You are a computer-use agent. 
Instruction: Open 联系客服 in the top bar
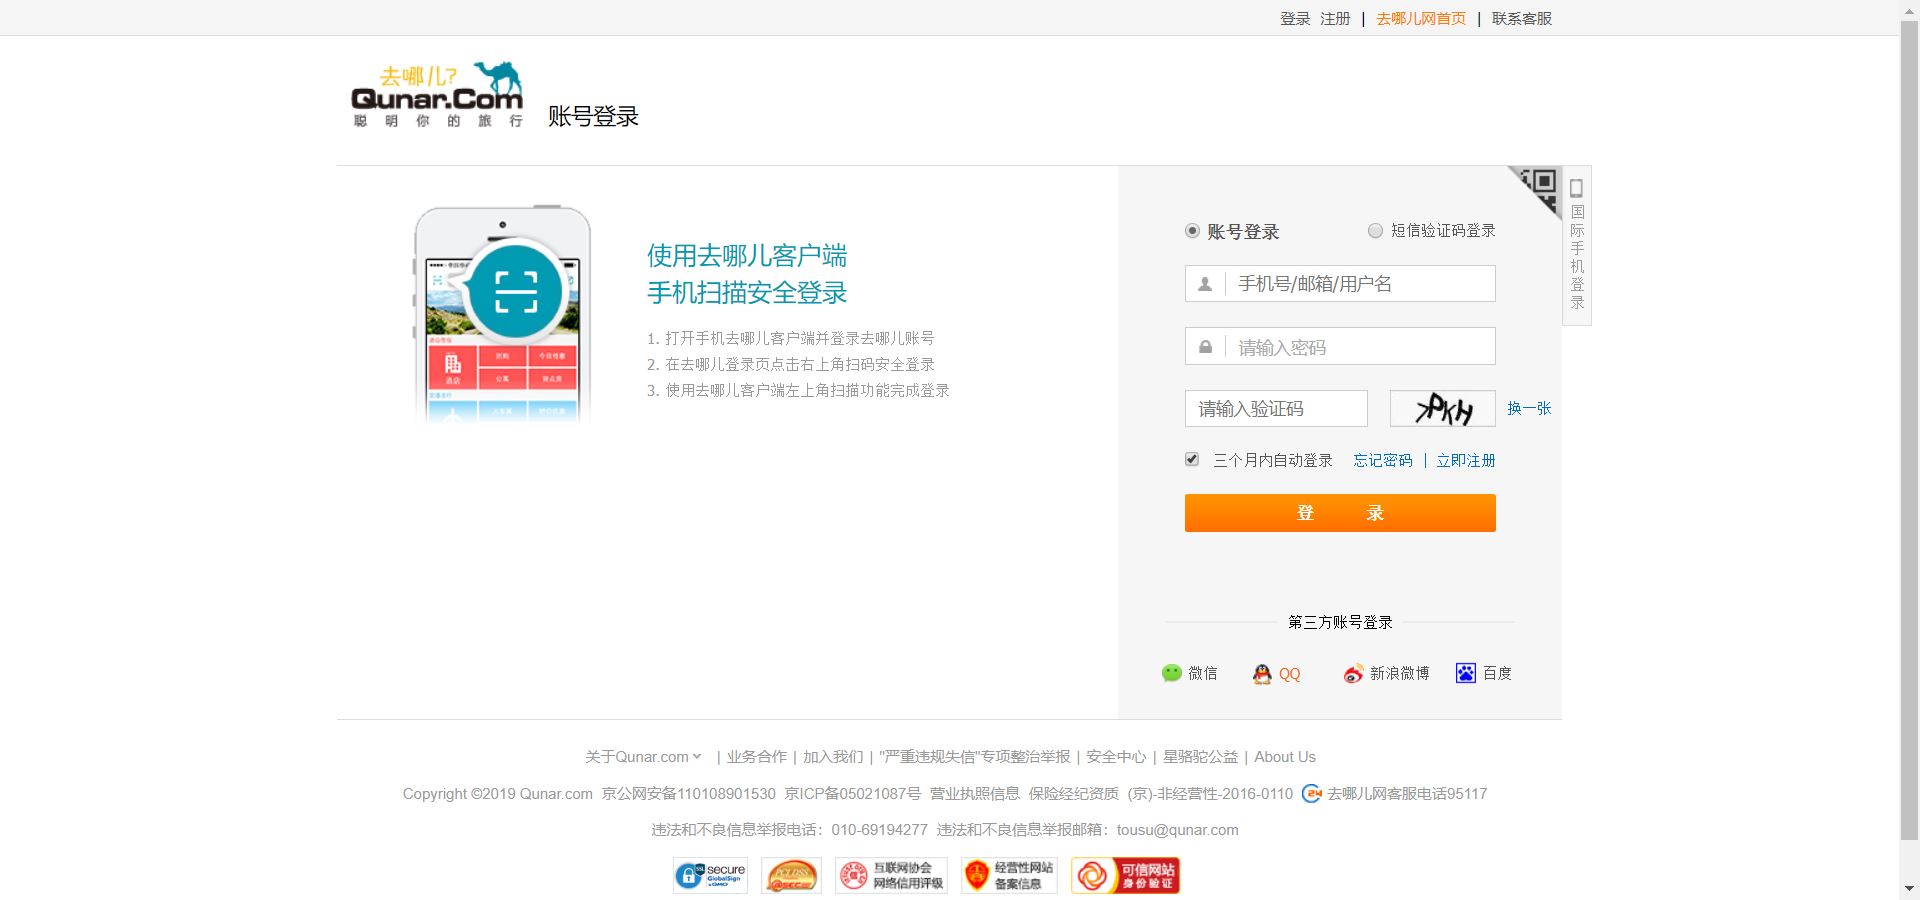tap(1522, 18)
